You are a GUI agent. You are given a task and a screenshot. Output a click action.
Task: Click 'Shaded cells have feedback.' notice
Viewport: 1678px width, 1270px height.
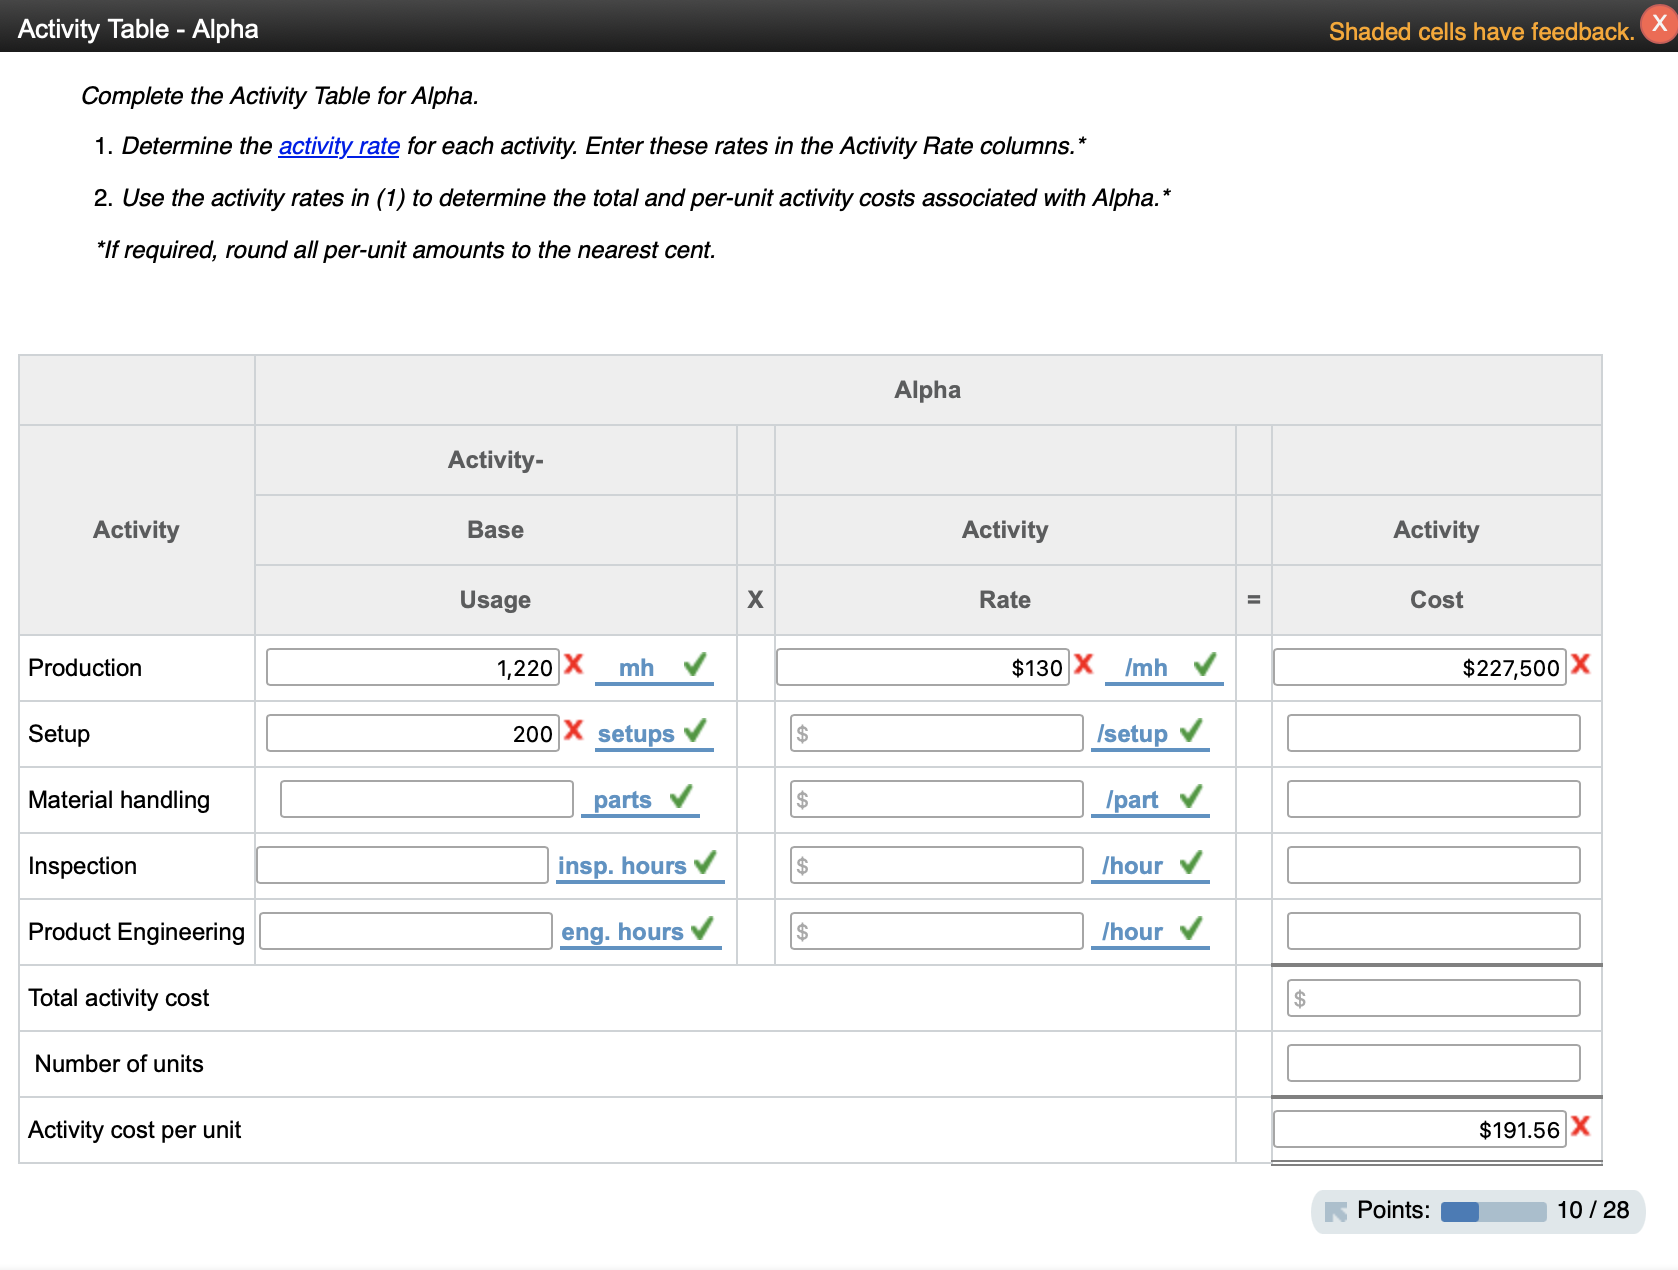coord(1481,32)
